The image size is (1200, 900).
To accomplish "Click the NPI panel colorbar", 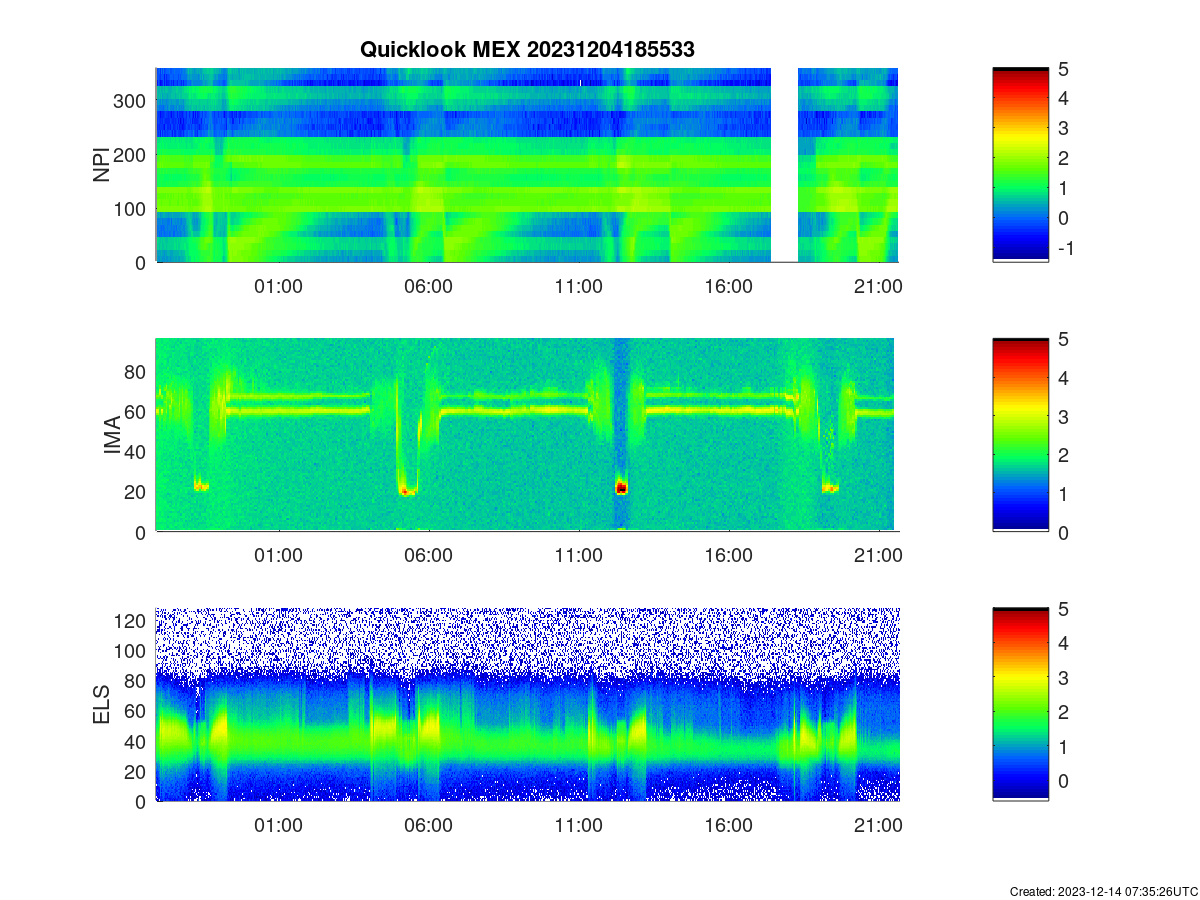I will tap(1021, 165).
